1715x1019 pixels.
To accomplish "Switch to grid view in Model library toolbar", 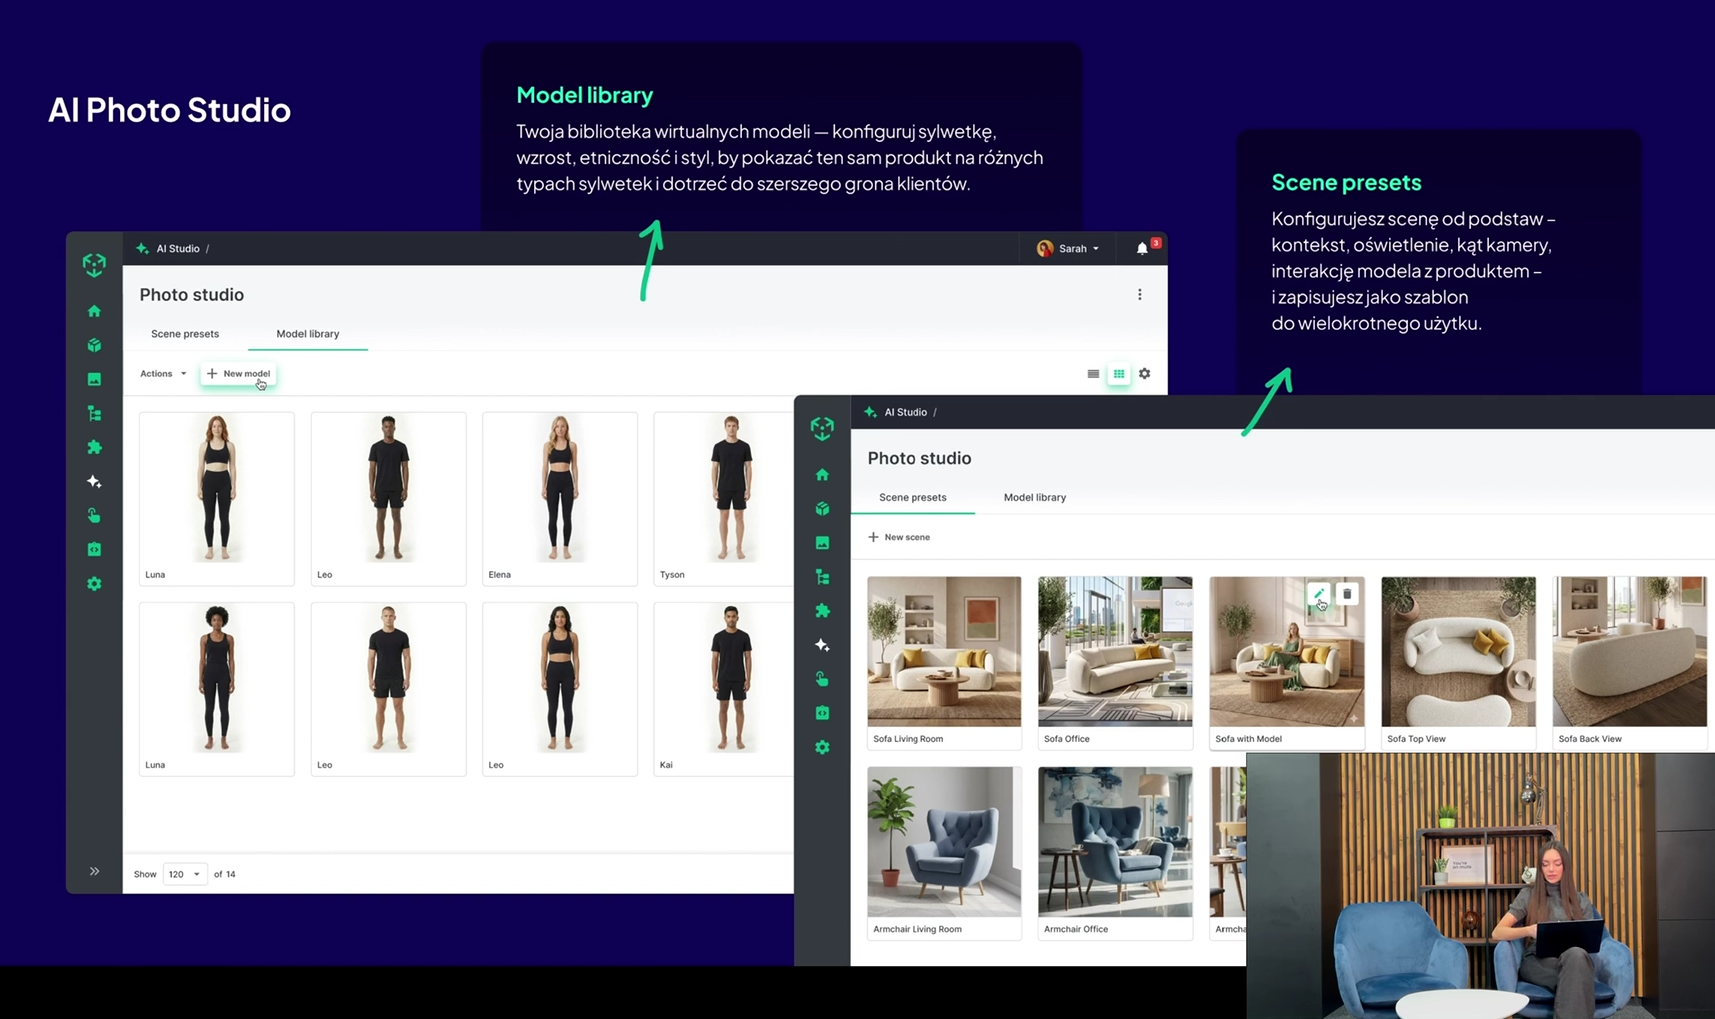I will tap(1119, 374).
